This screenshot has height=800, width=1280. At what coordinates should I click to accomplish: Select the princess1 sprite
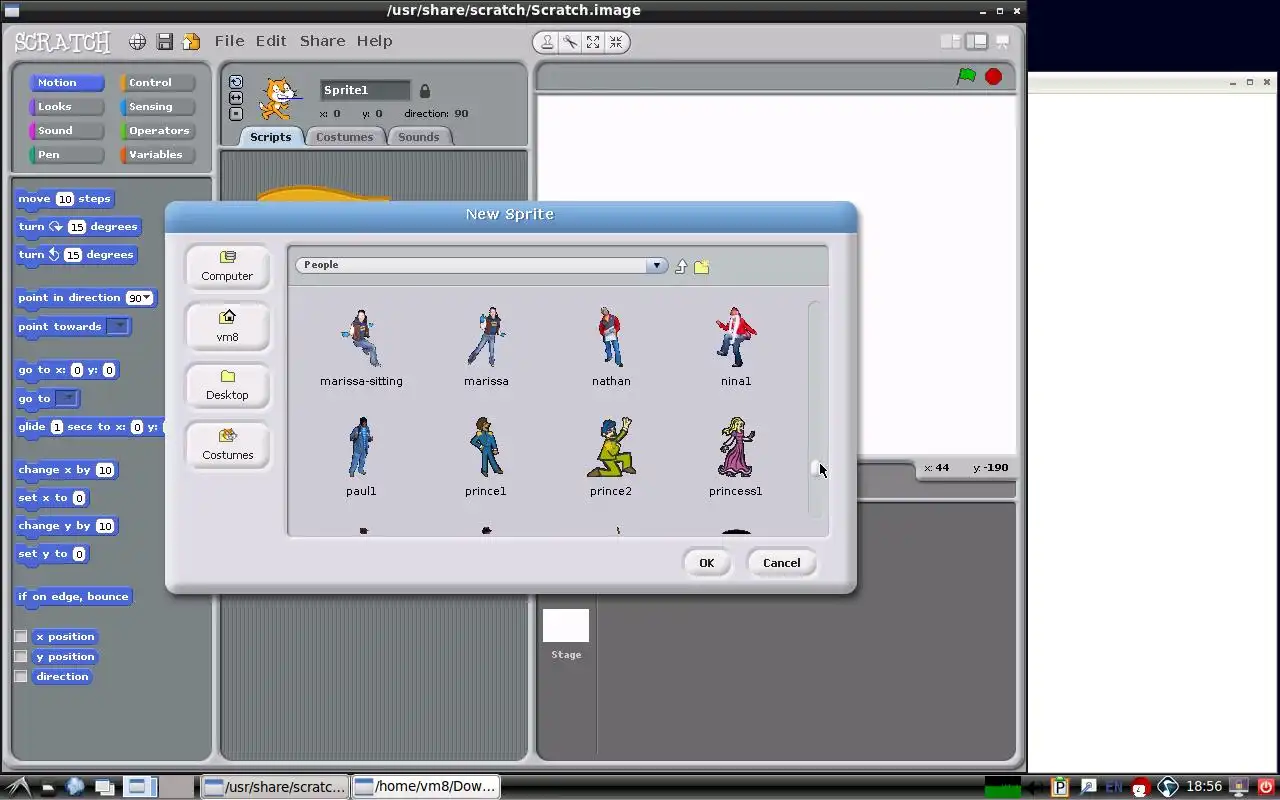(736, 457)
